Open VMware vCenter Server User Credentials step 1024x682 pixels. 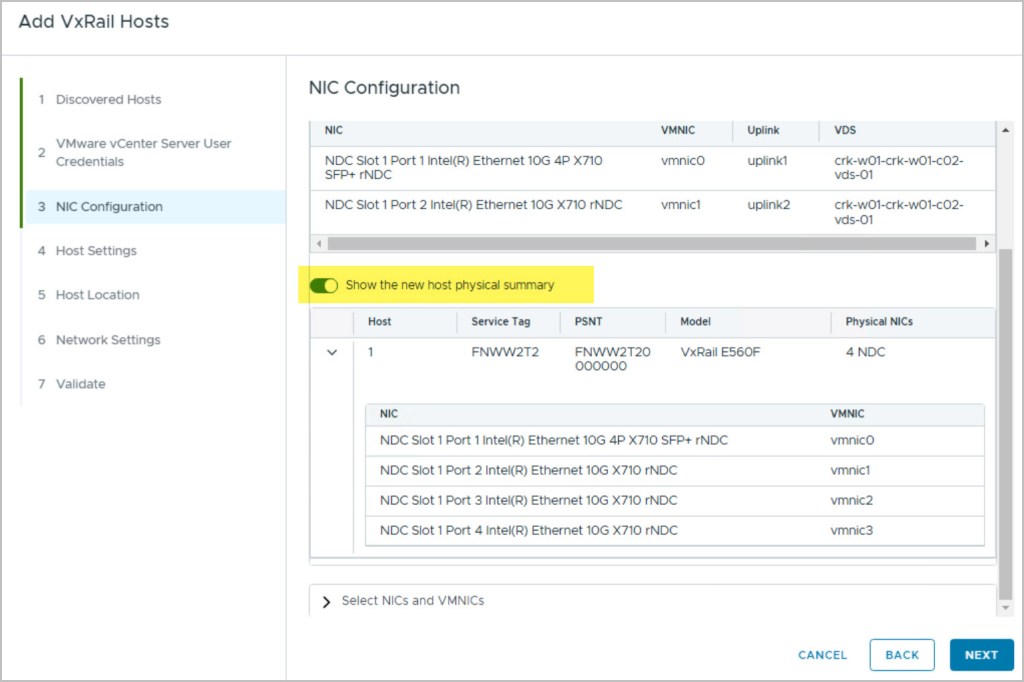pyautogui.click(x=143, y=153)
